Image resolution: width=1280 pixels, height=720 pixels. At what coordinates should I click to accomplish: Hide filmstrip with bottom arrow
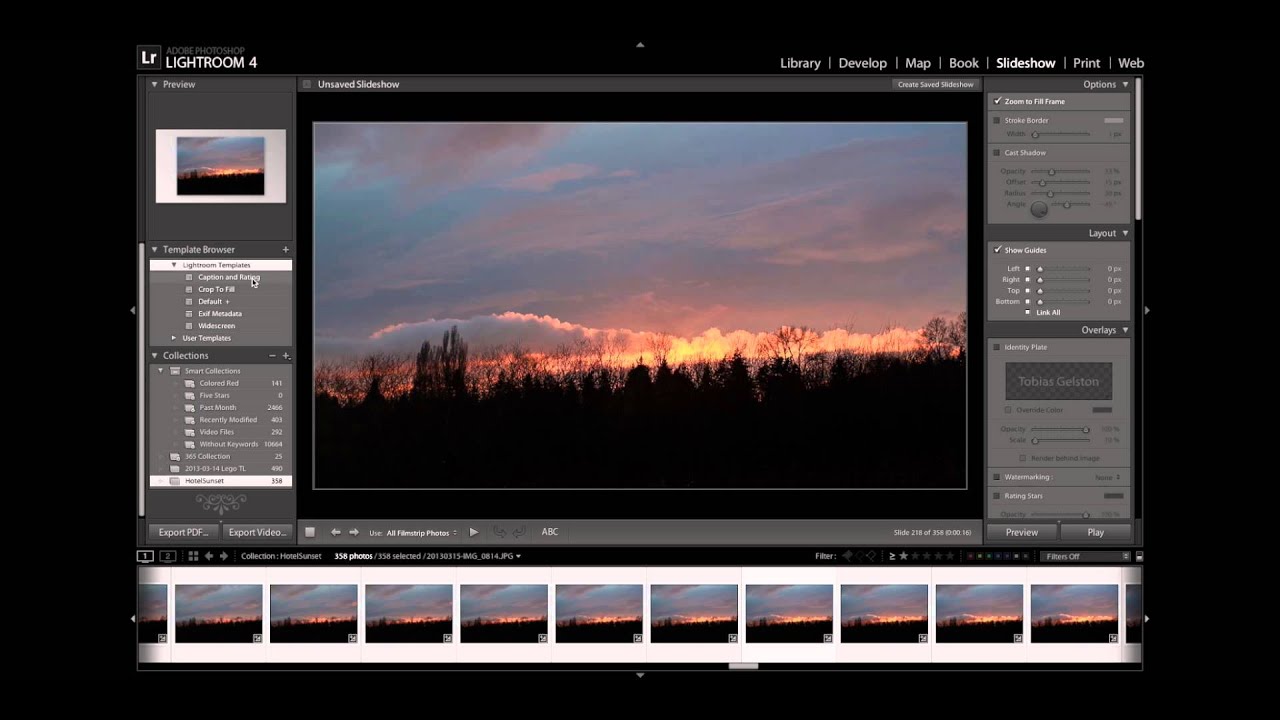click(640, 675)
